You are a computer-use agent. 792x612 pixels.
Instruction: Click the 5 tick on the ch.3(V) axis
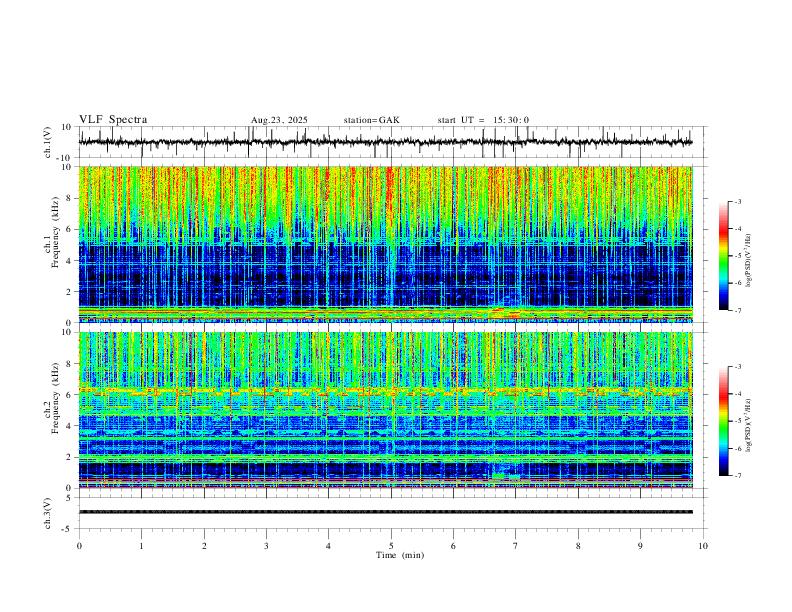tap(69, 498)
